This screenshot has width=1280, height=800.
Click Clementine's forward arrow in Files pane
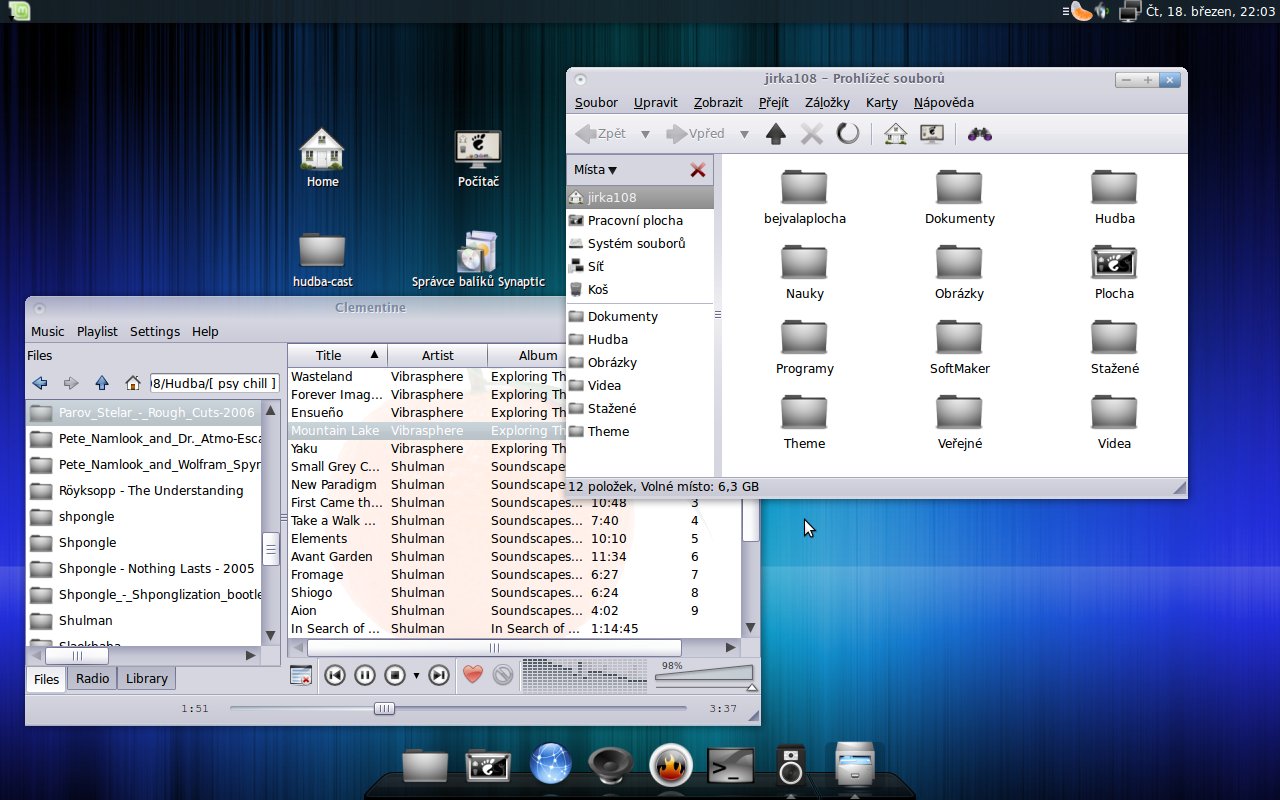(x=71, y=383)
